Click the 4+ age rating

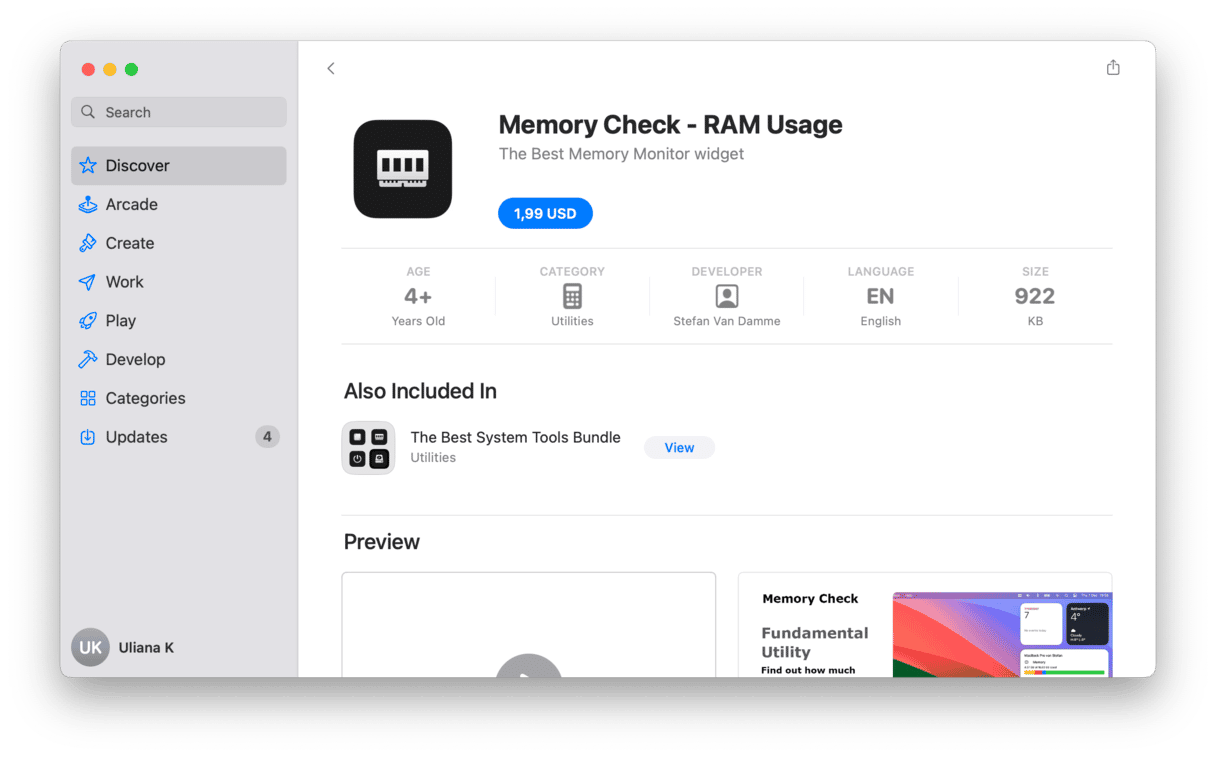click(418, 296)
